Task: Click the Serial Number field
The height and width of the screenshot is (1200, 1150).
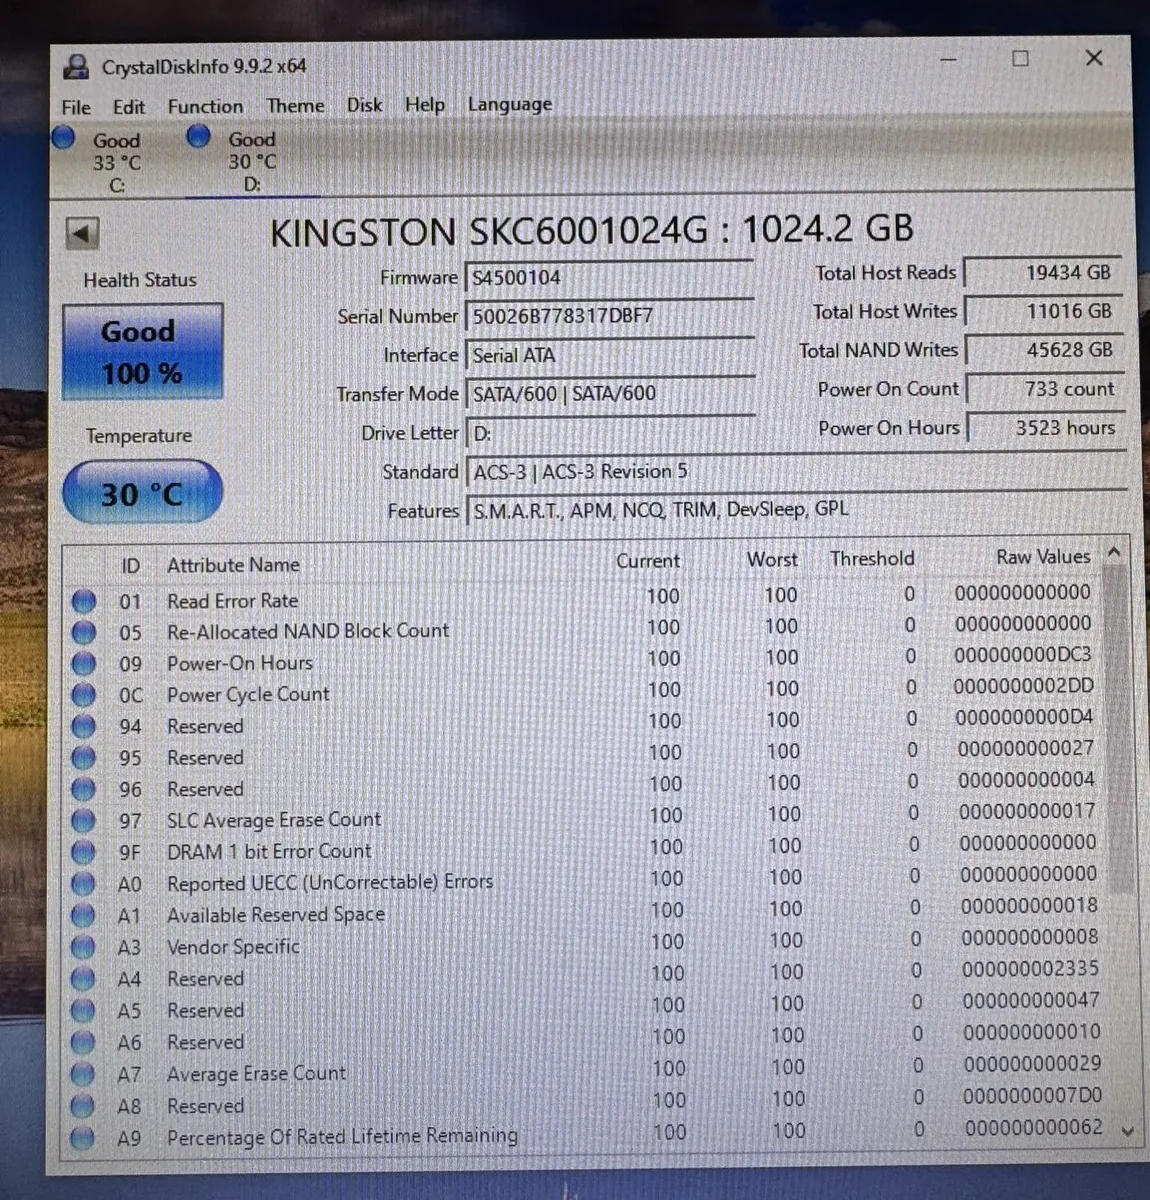Action: click(x=610, y=316)
